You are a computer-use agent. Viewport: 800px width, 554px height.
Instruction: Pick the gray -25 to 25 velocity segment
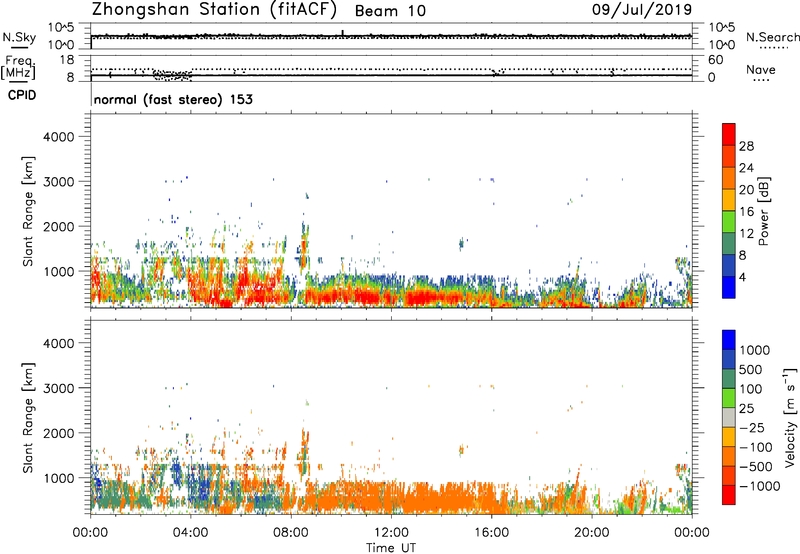[729, 418]
